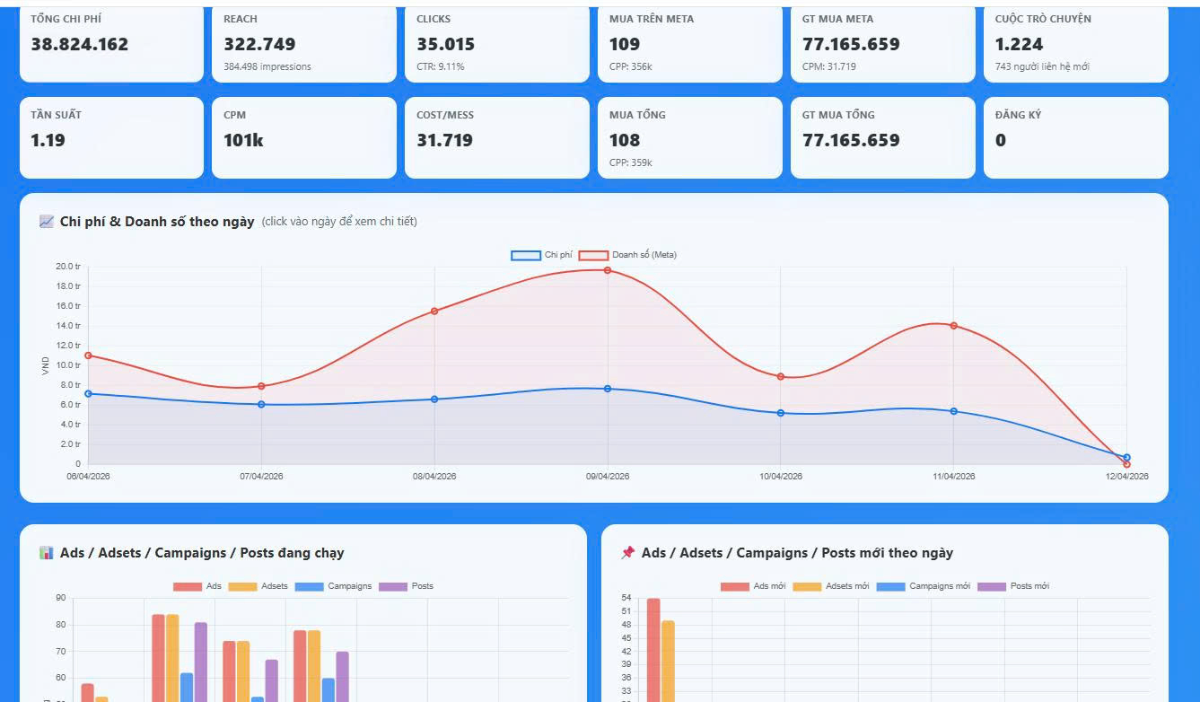Click the x-axis date label 12/04/2026
1200x702 pixels.
point(1127,476)
